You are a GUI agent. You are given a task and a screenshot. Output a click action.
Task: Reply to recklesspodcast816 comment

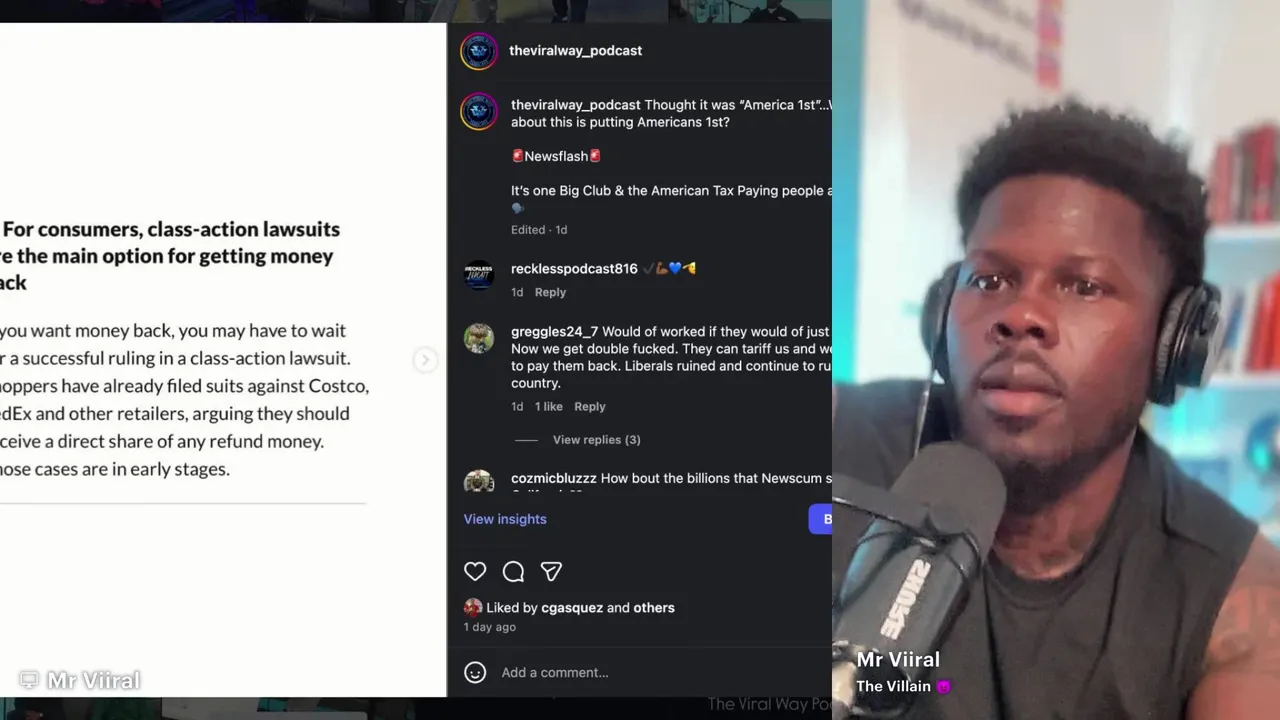[x=550, y=292]
